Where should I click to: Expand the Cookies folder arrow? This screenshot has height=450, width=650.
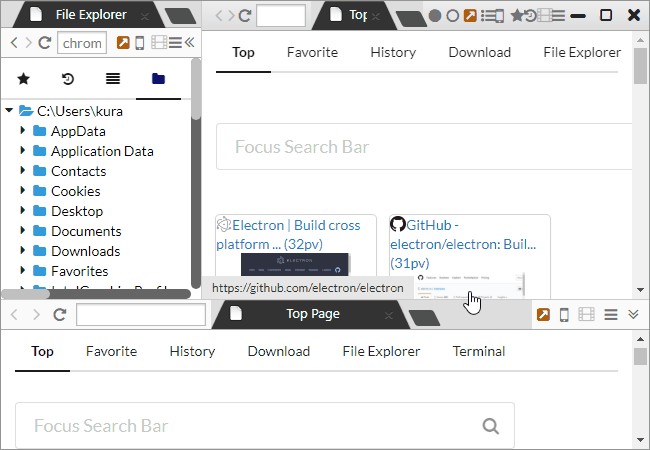click(x=23, y=190)
